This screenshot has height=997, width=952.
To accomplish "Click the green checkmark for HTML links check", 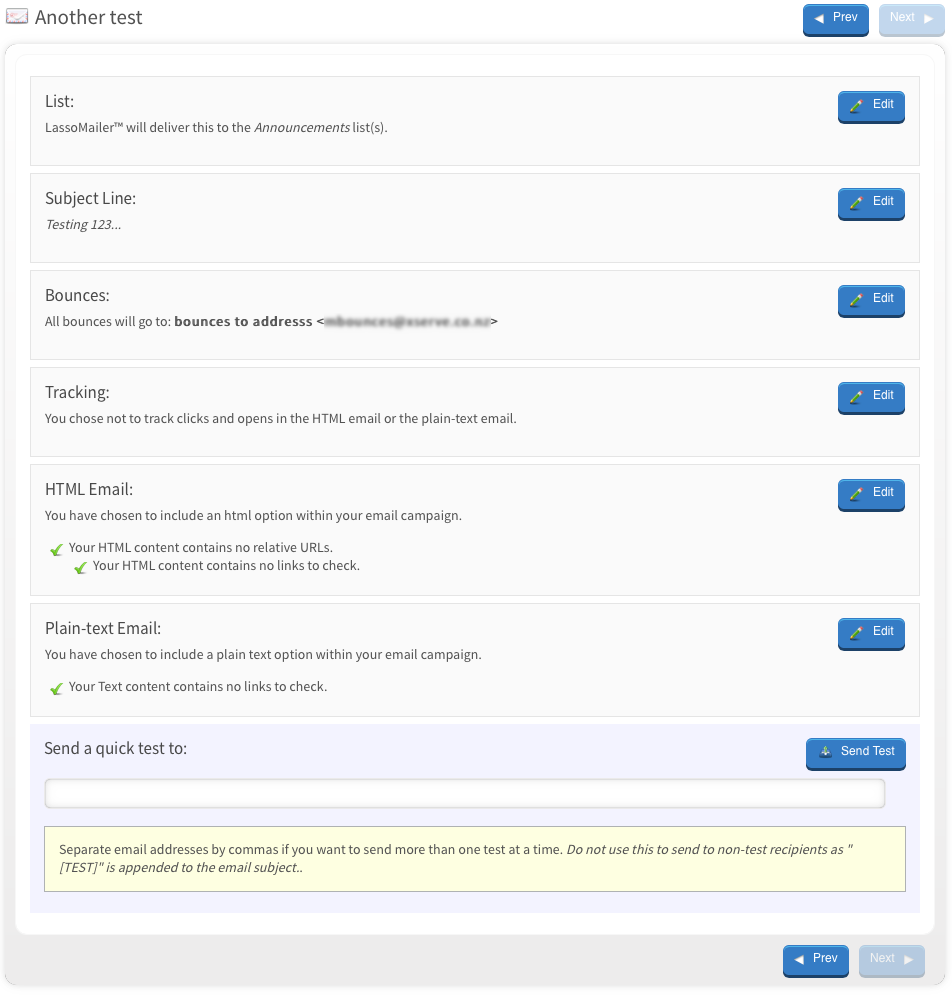I will pos(81,568).
